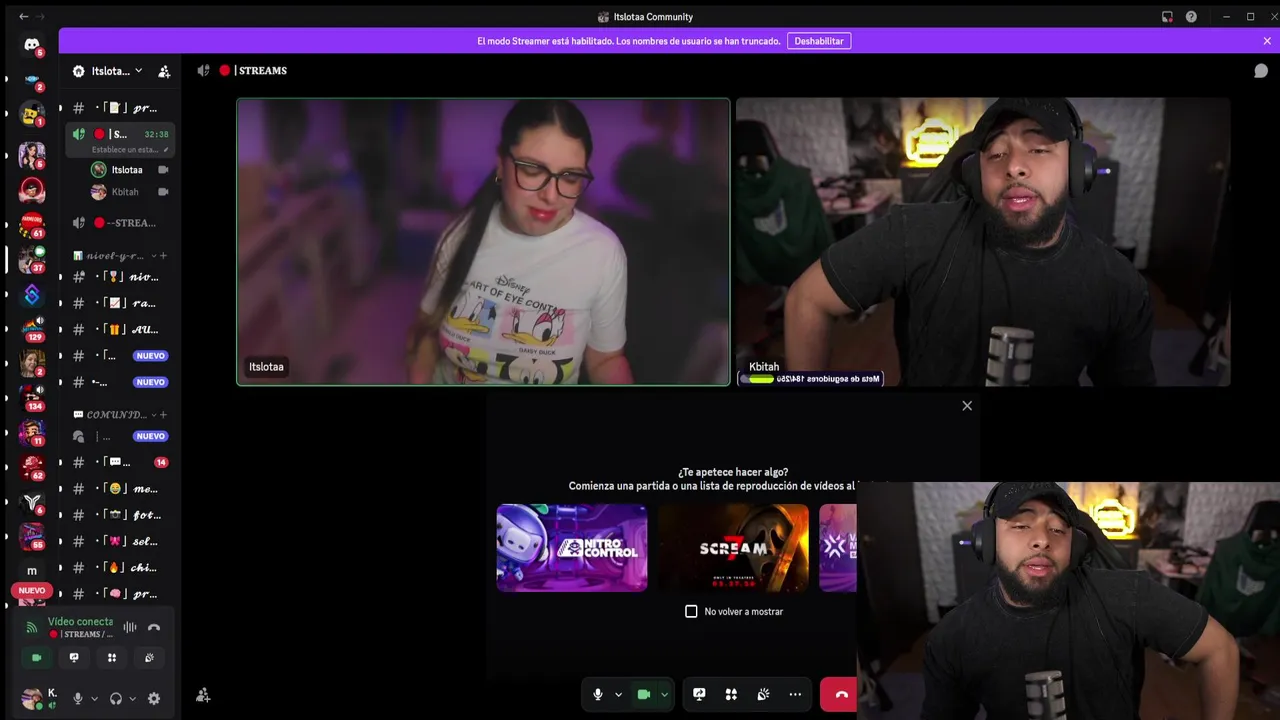Open the 'chi...' fire emoji channel

pos(120,567)
